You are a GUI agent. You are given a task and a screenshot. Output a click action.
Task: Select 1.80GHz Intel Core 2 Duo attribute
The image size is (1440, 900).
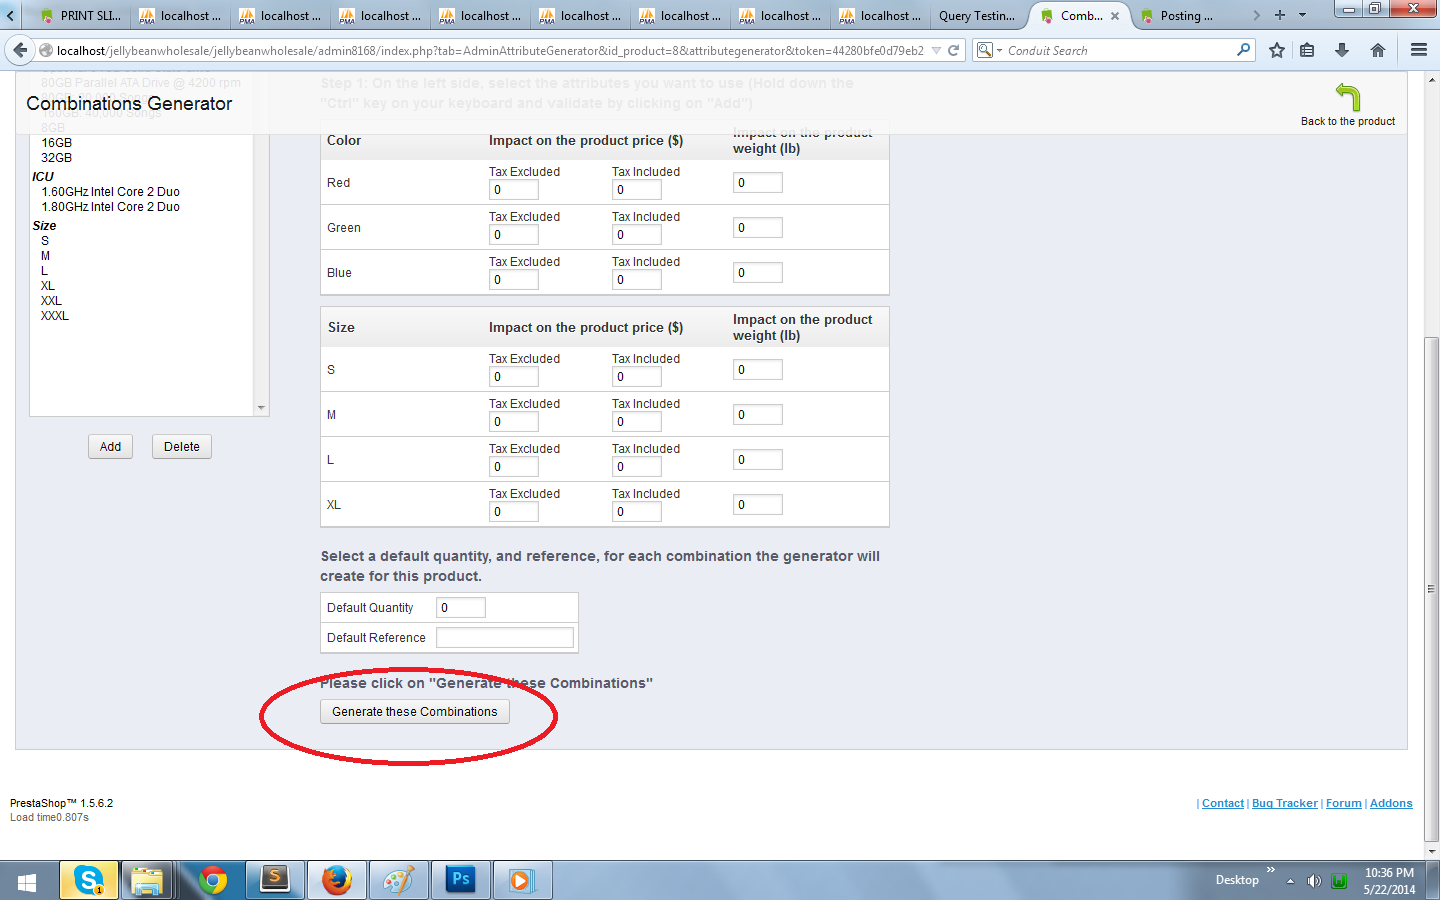(x=111, y=207)
